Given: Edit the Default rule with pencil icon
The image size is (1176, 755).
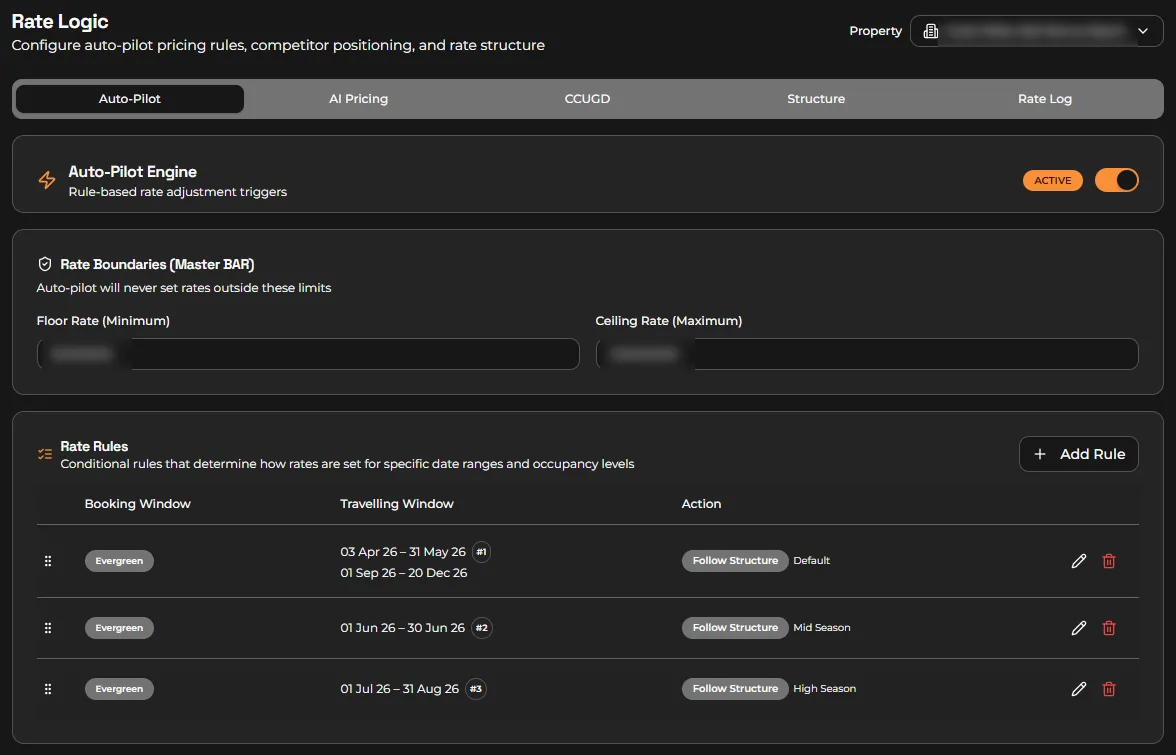Looking at the screenshot, I should pyautogui.click(x=1078, y=561).
